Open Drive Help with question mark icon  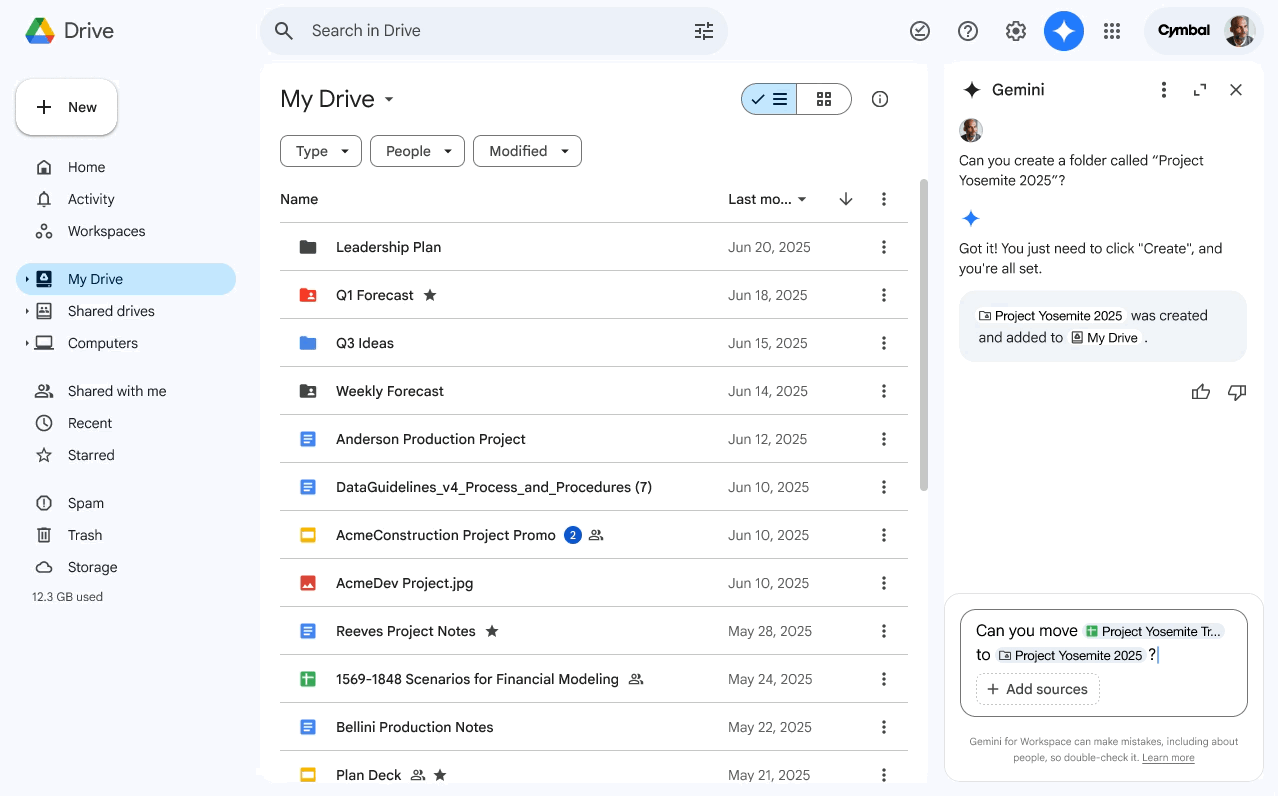[x=968, y=31]
